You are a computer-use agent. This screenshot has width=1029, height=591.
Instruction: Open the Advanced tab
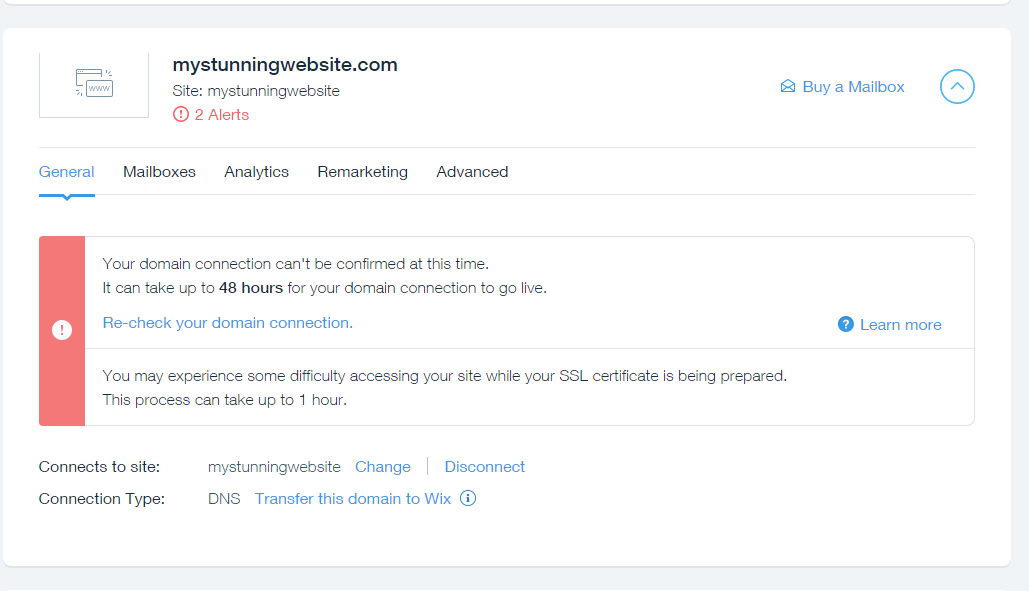(x=472, y=172)
